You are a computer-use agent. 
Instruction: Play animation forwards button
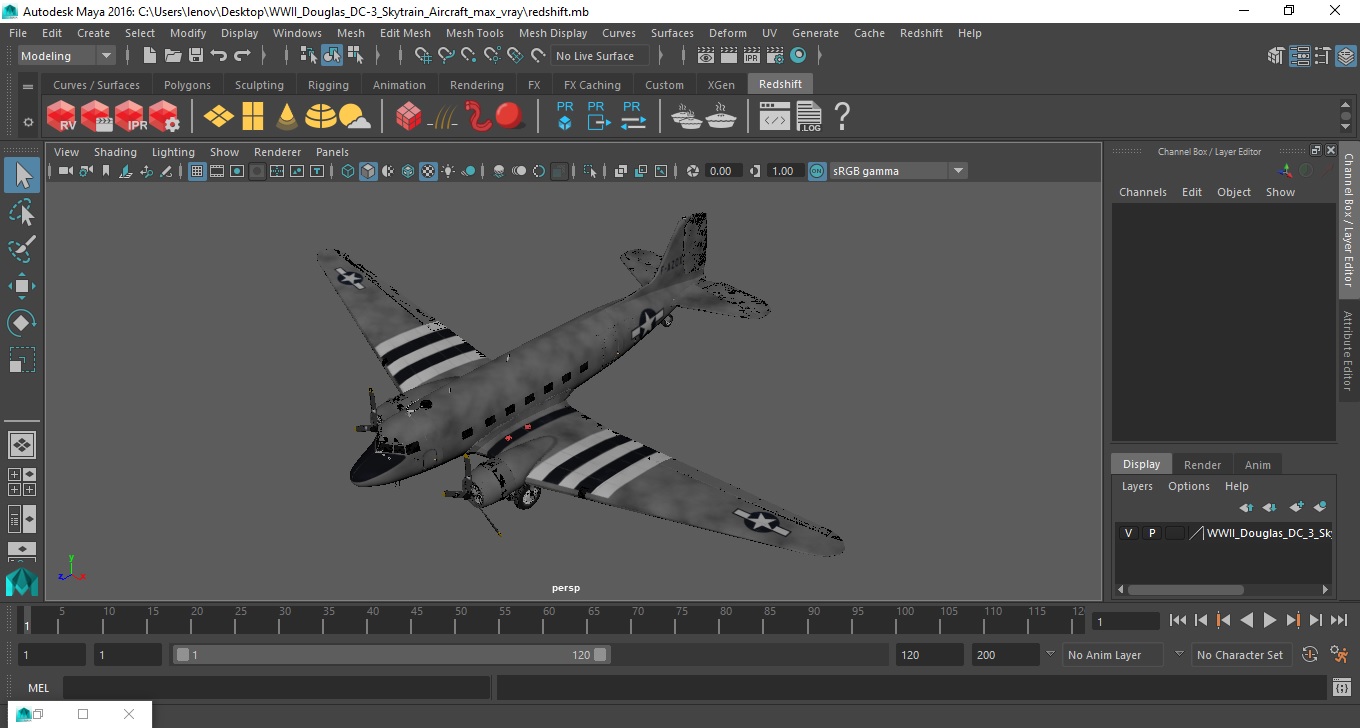[x=1269, y=620]
